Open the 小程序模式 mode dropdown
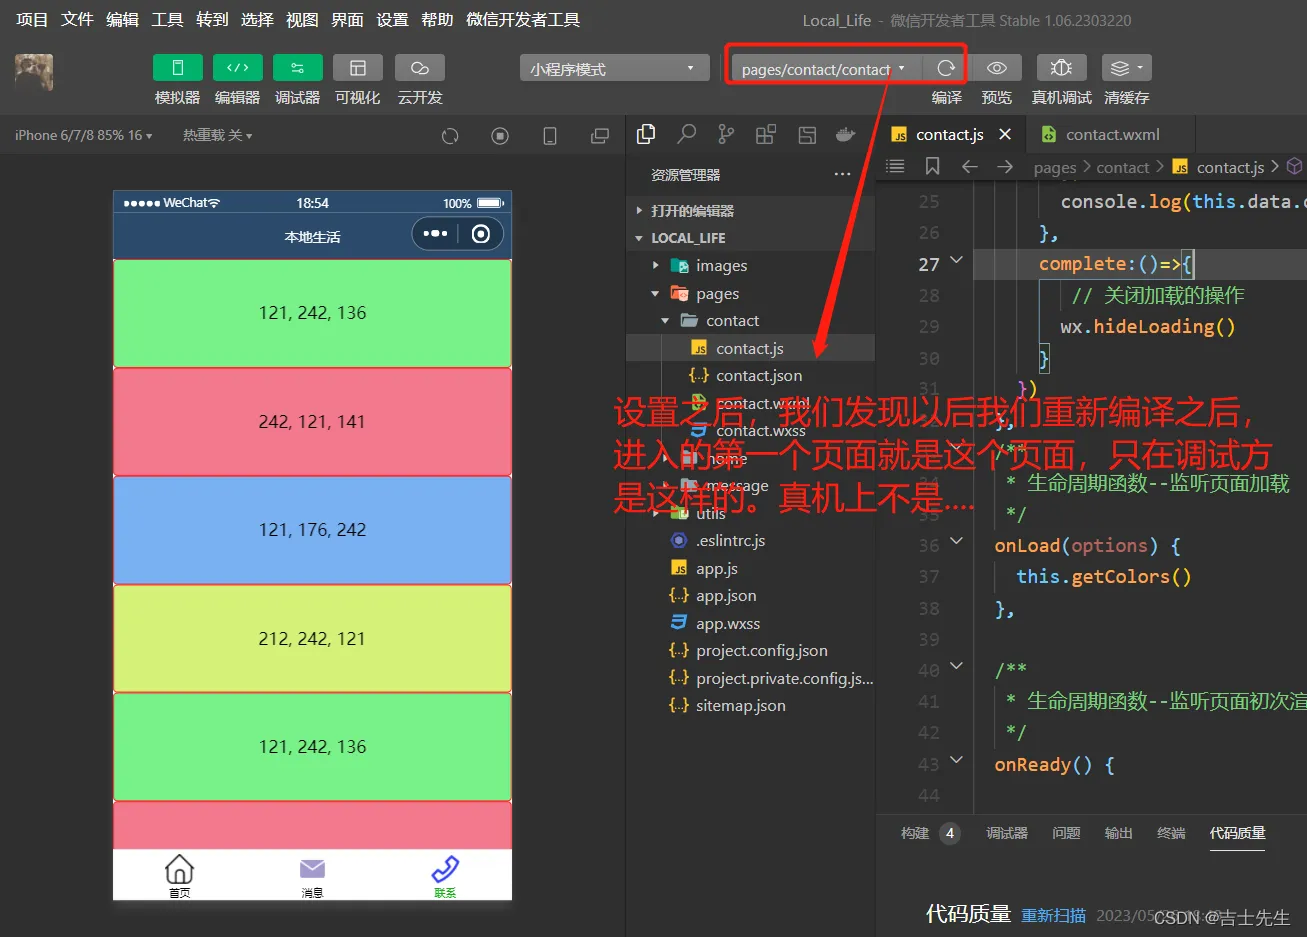The height and width of the screenshot is (937, 1307). coord(614,68)
